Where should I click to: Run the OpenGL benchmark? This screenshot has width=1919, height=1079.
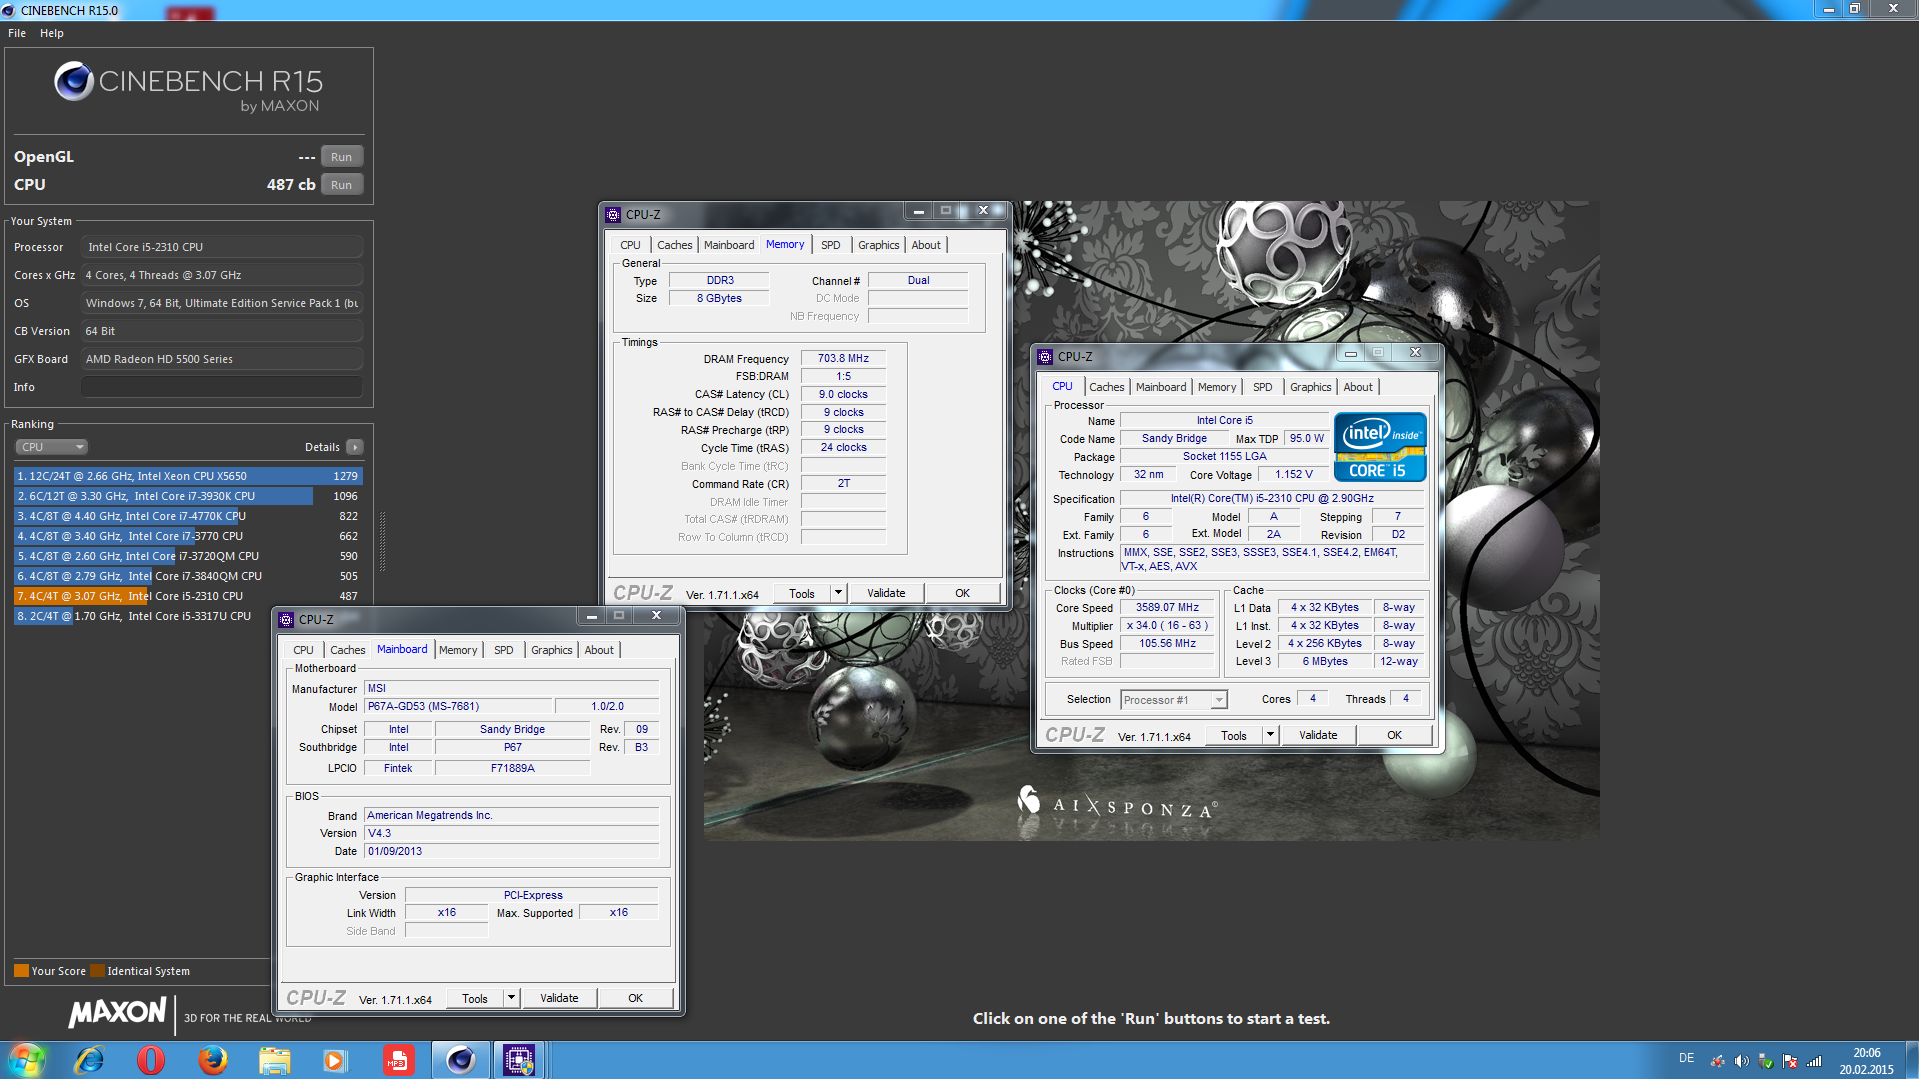342,157
